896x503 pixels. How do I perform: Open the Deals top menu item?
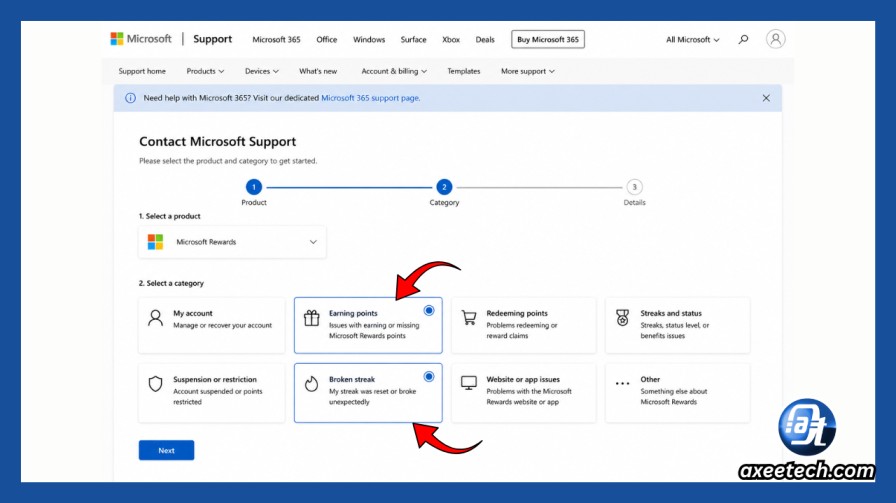[x=485, y=39]
